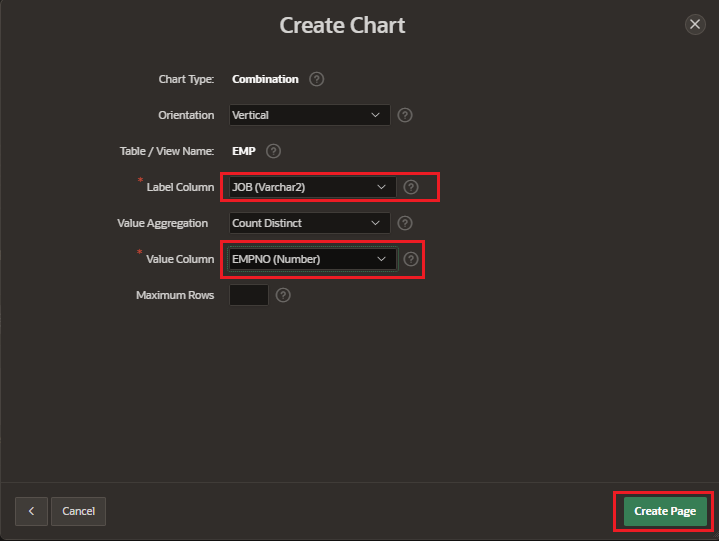Open the Value Column EMPNO dropdown
This screenshot has height=541, width=719.
tap(309, 259)
